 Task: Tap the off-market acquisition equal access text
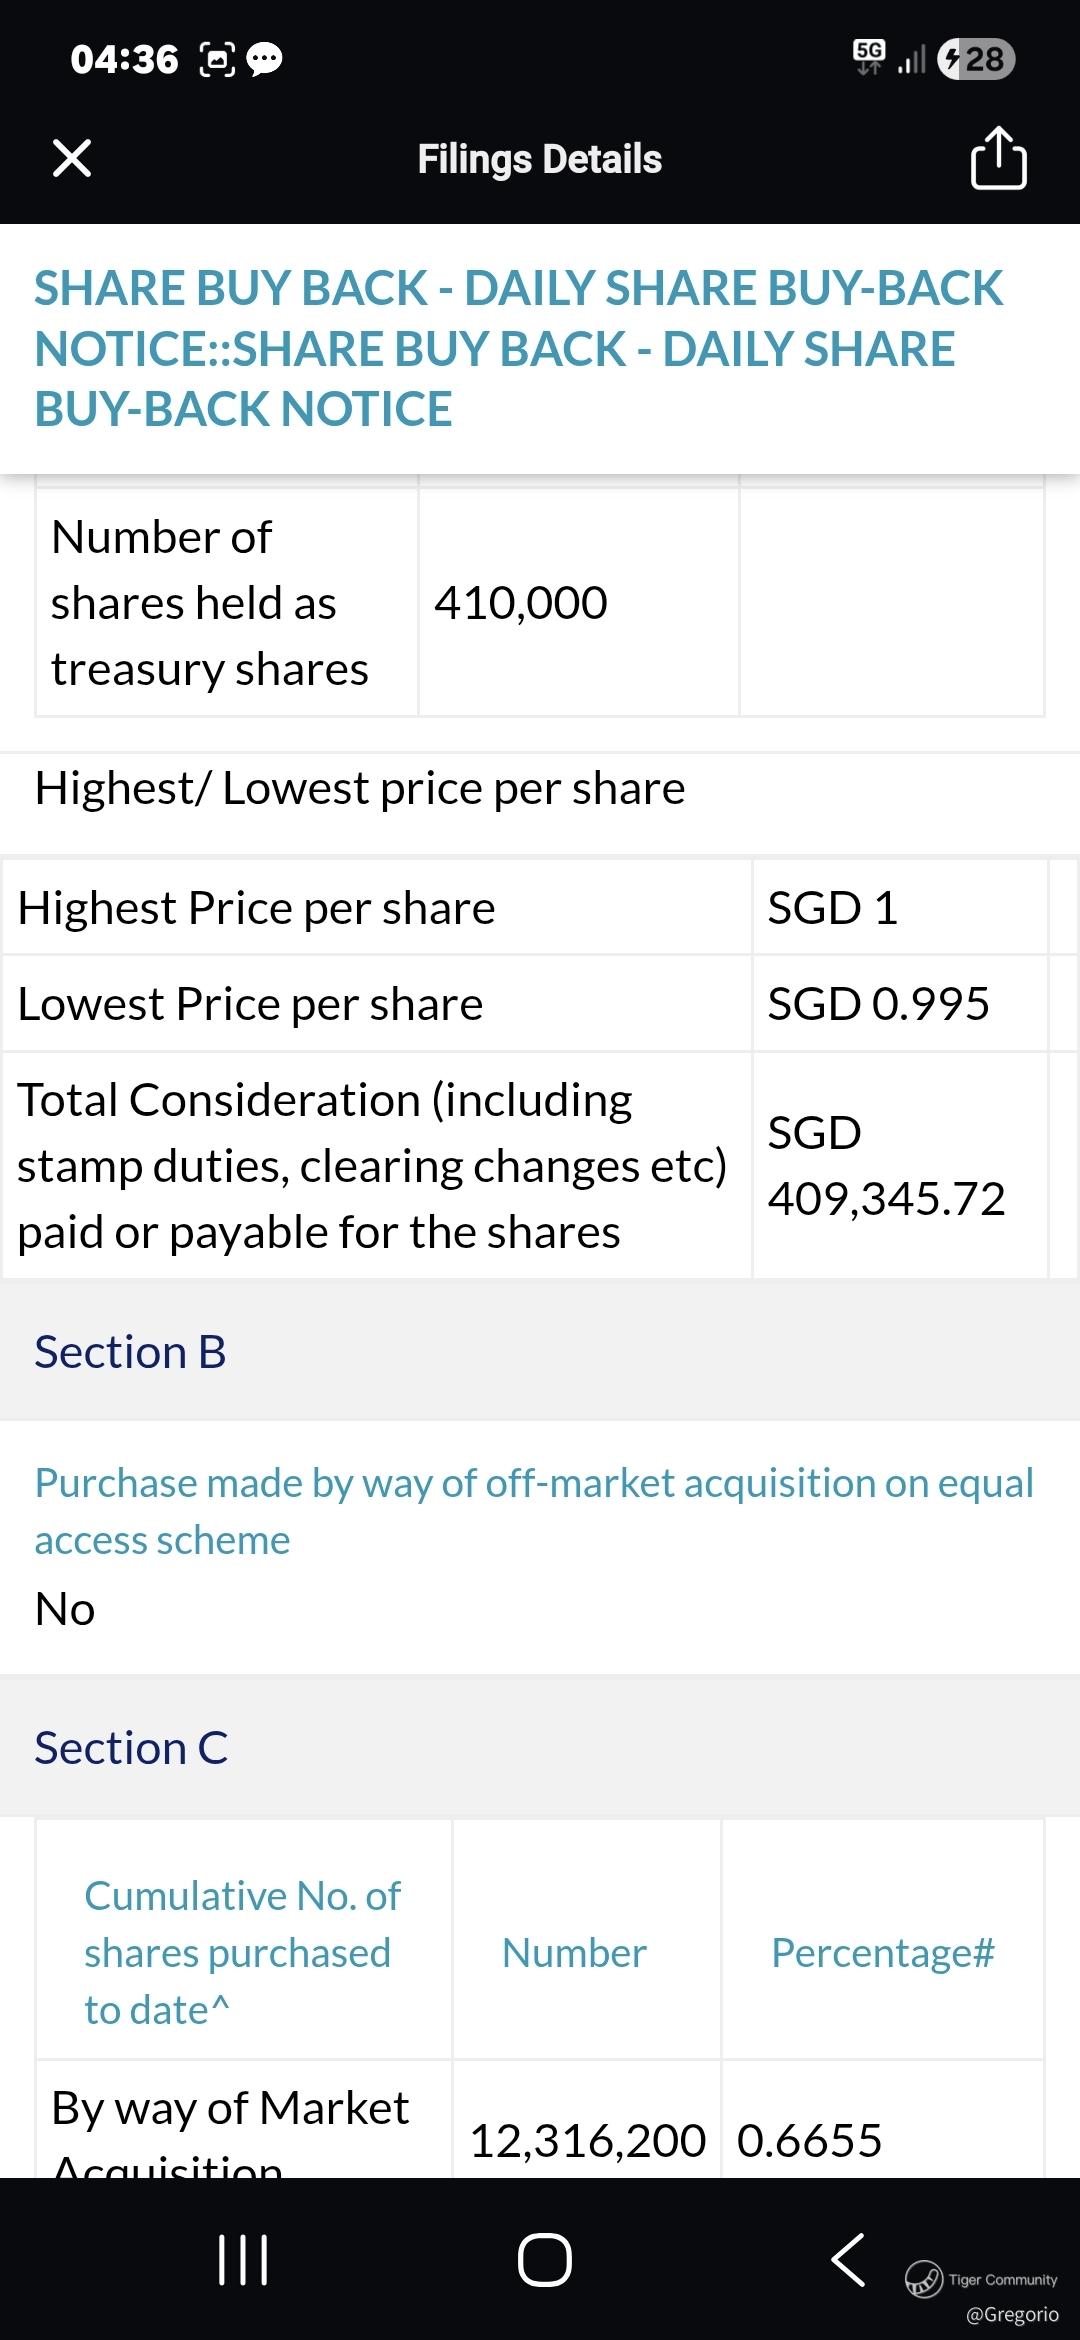coord(534,1511)
